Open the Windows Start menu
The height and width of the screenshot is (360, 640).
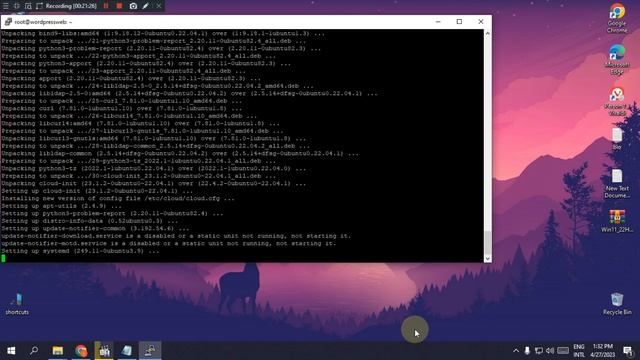(x=11, y=351)
